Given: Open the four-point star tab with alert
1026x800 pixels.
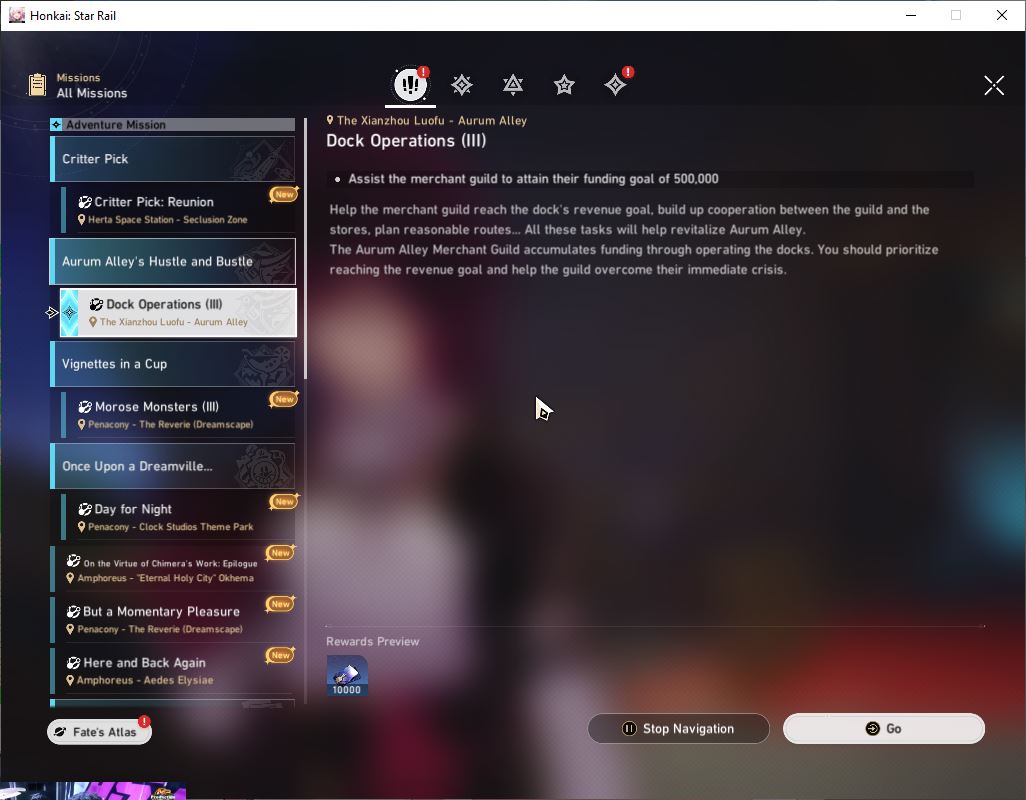Looking at the screenshot, I should [616, 84].
